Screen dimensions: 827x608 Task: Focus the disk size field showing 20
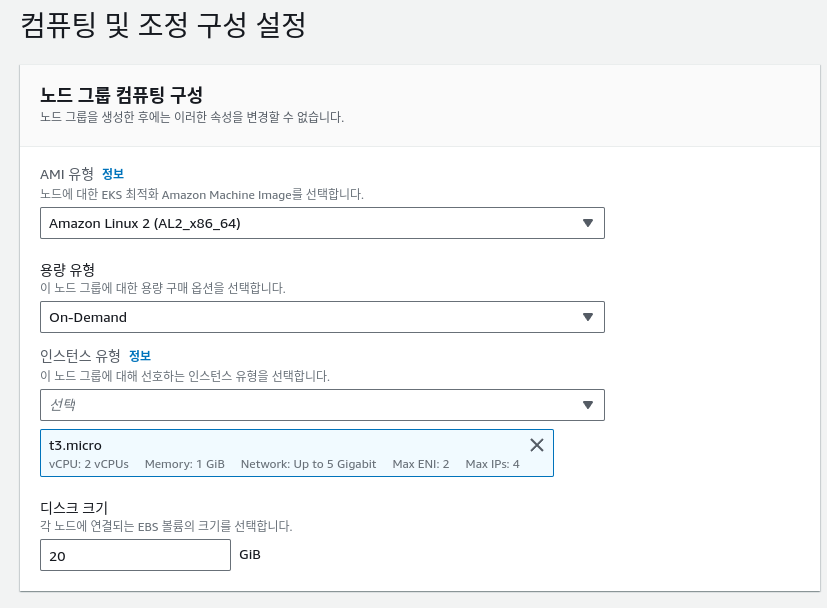click(136, 555)
